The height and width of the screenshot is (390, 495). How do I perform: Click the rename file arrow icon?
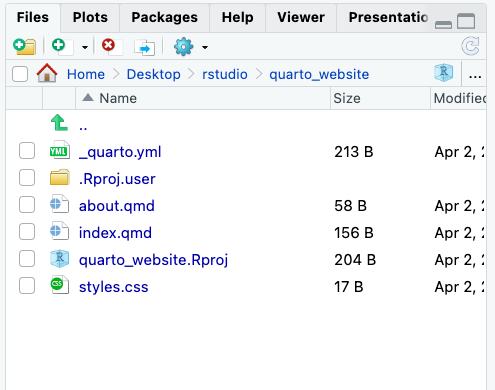coord(144,47)
